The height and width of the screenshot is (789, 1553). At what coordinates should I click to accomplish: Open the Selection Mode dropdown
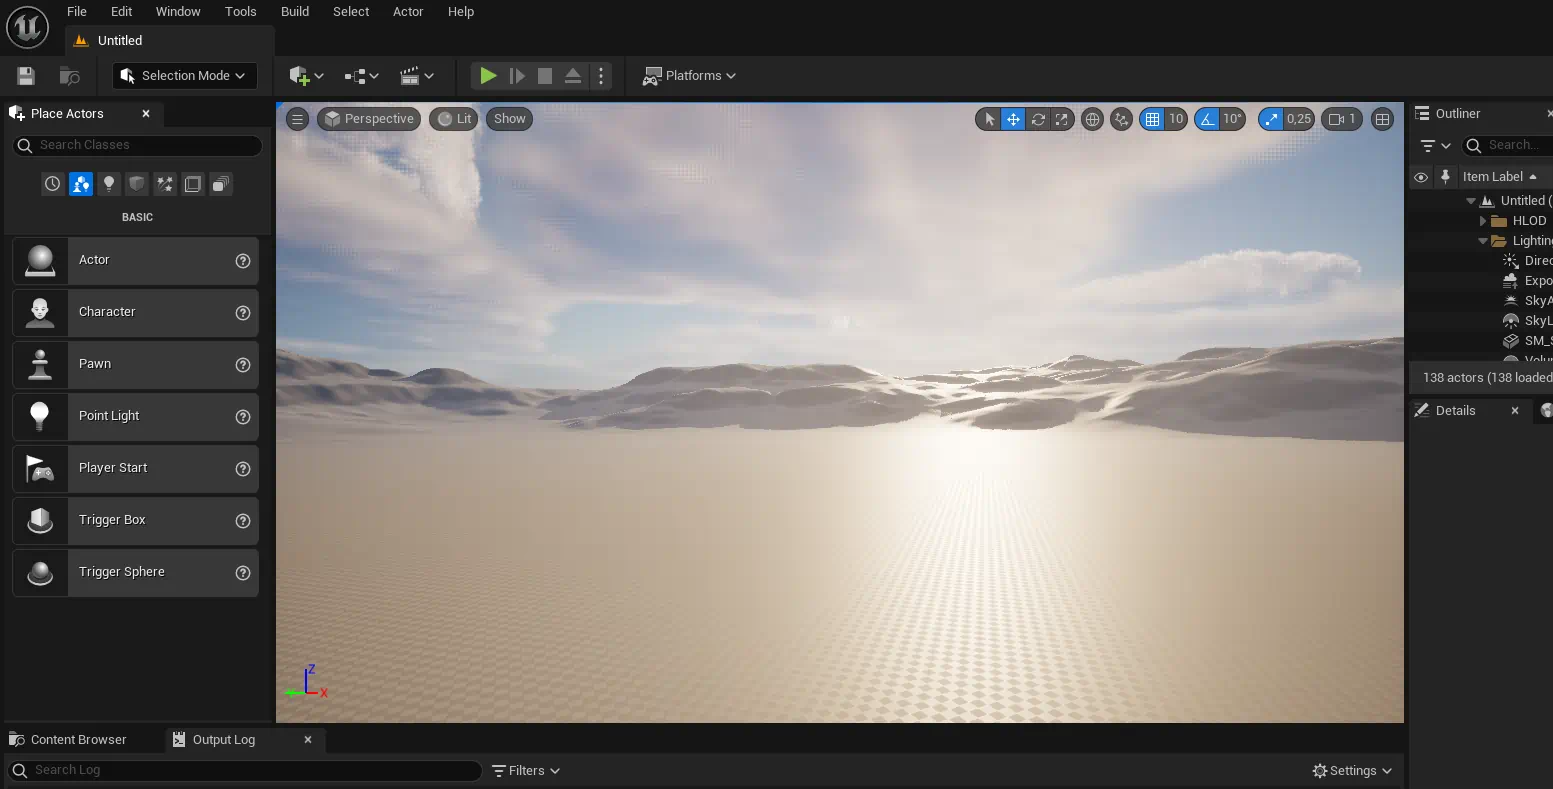pos(185,76)
